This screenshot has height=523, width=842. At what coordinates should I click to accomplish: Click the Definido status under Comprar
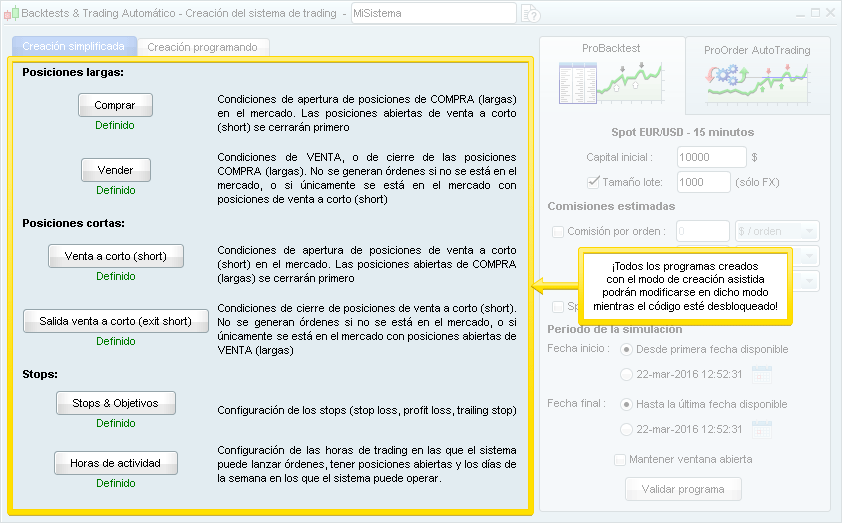115,125
